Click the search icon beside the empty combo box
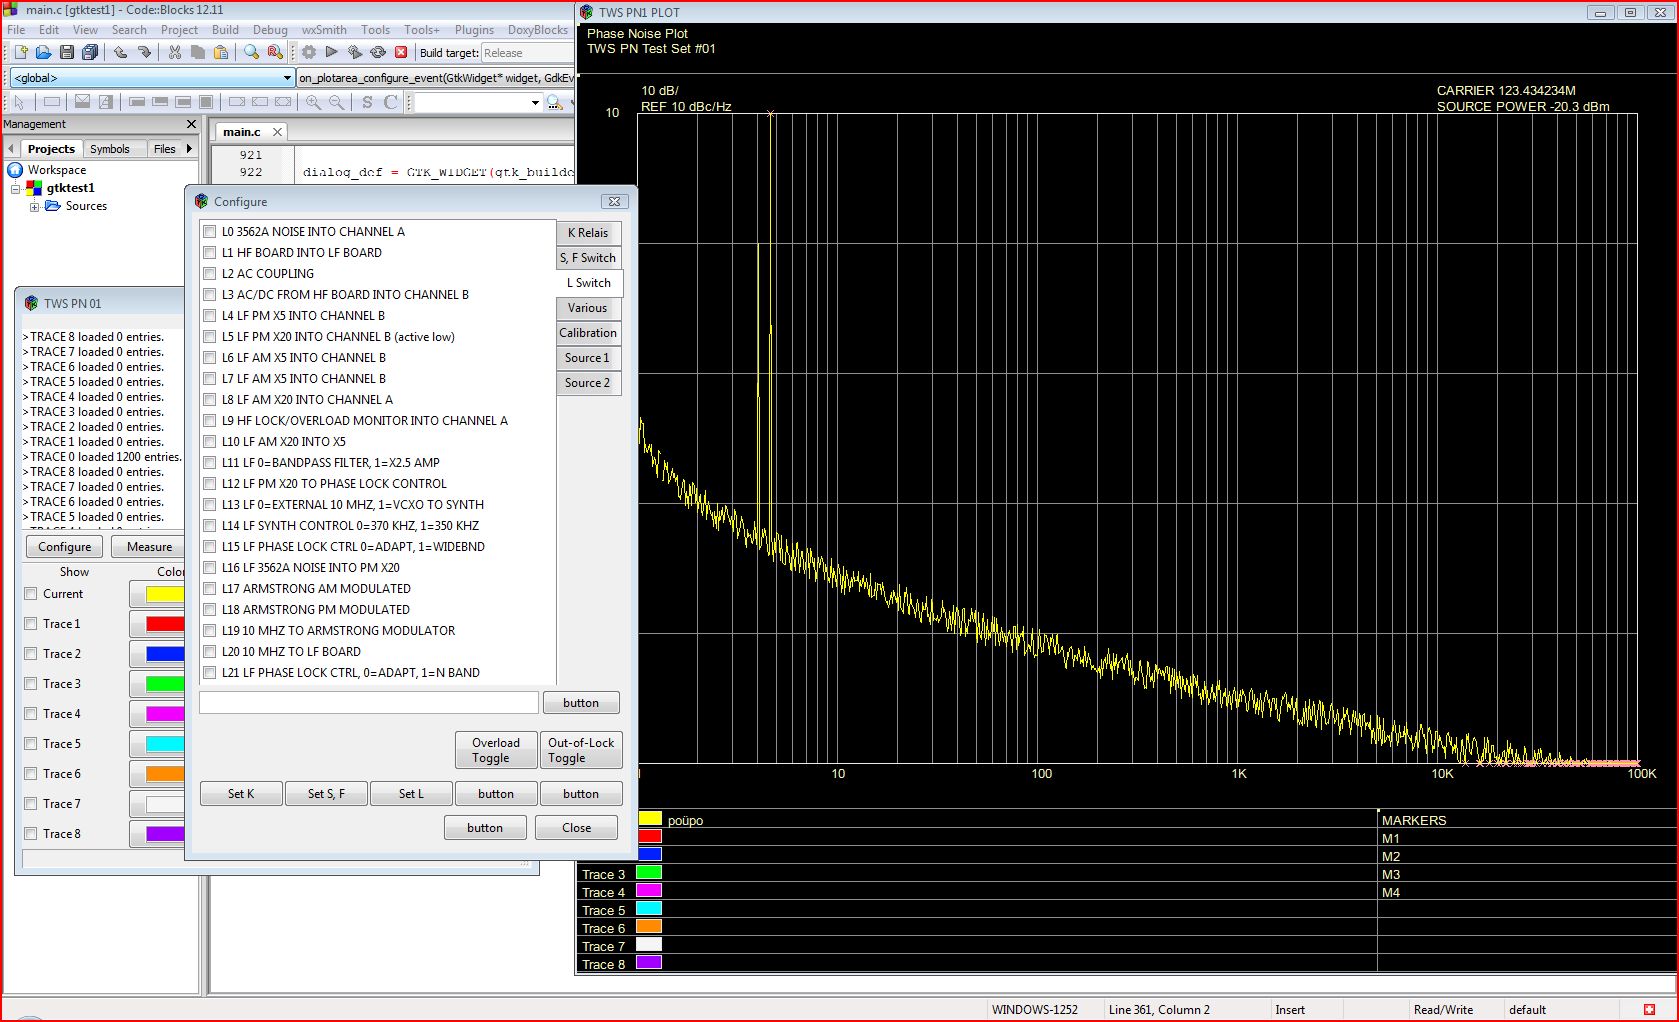Screen dimensions: 1679x1022 [x=555, y=102]
